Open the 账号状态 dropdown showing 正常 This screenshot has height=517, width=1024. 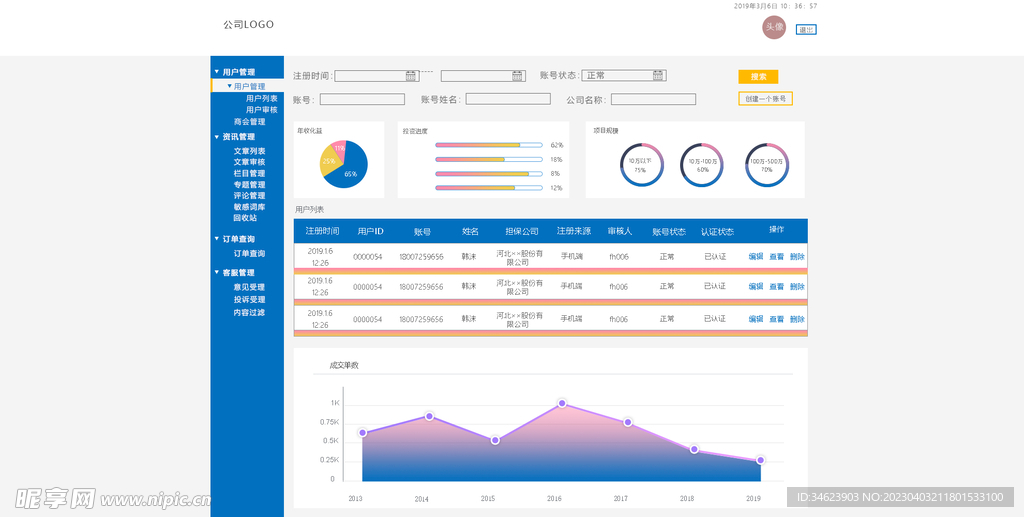click(624, 75)
